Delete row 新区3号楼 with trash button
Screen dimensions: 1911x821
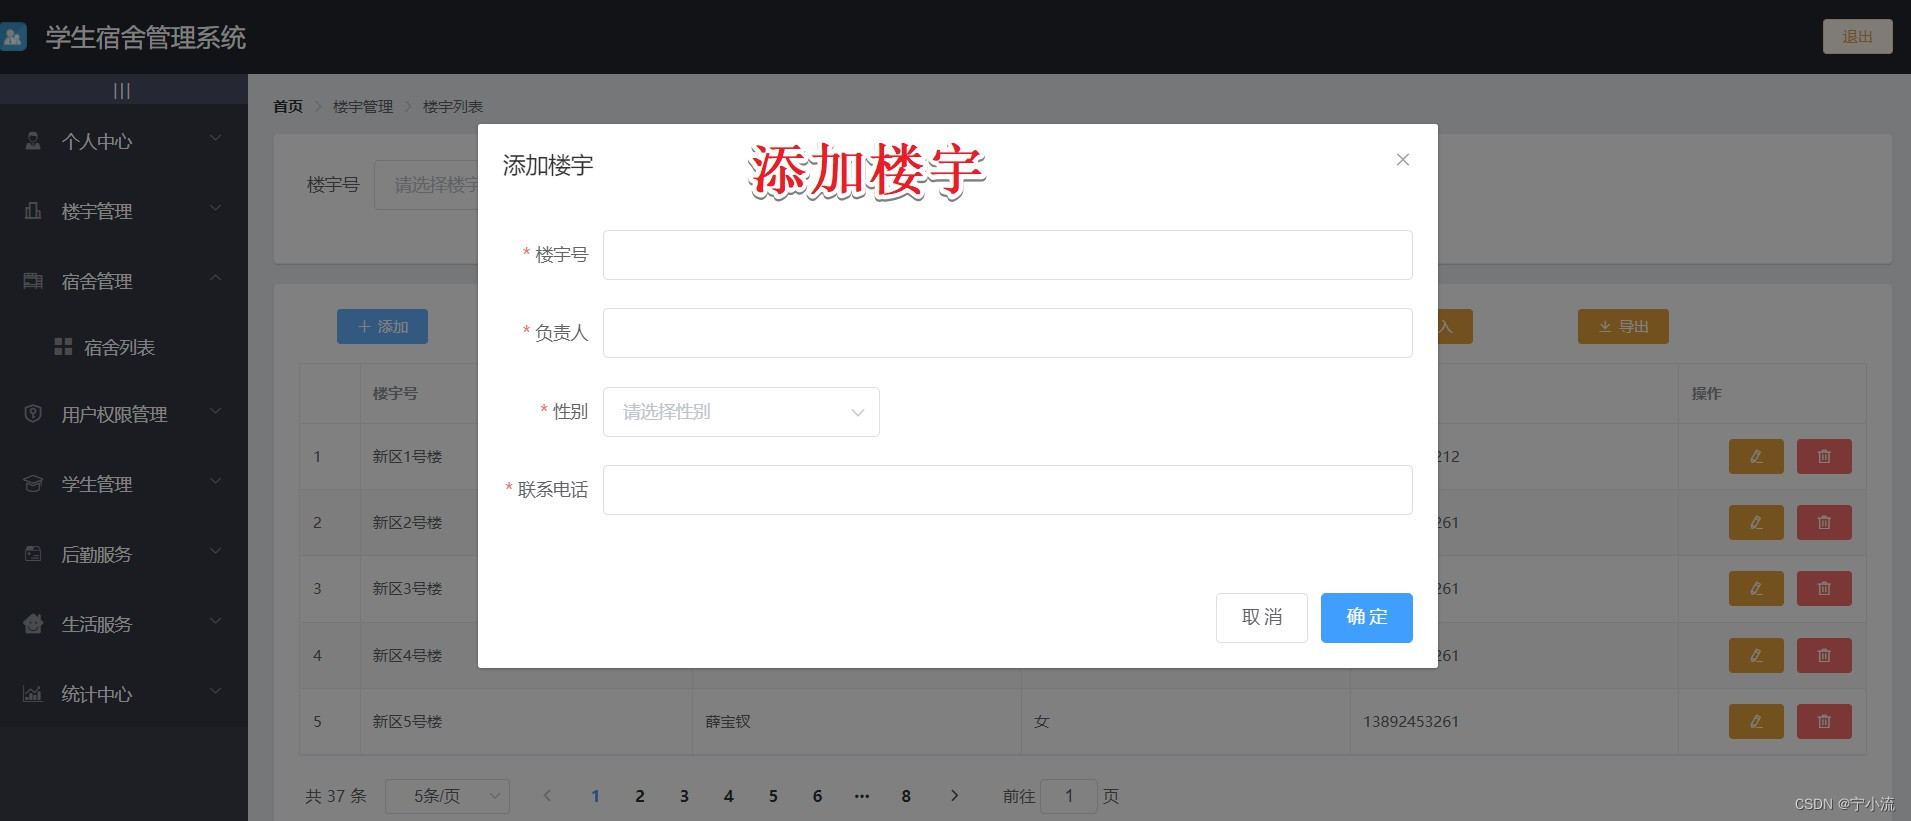pyautogui.click(x=1824, y=588)
